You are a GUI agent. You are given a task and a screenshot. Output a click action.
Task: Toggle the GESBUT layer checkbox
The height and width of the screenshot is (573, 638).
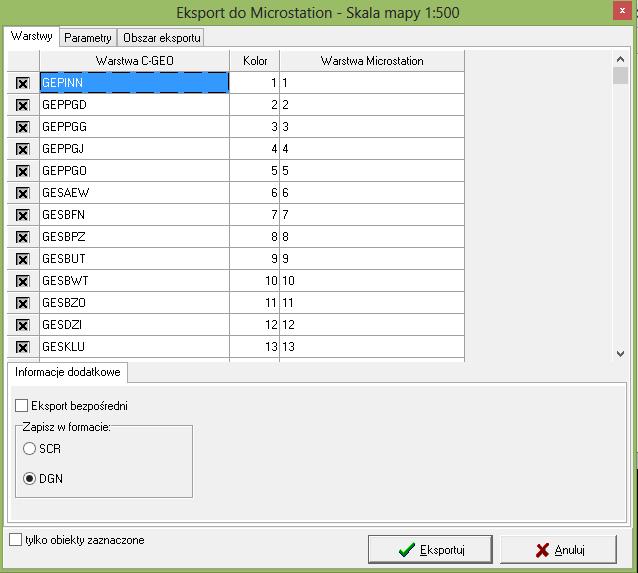point(22,259)
